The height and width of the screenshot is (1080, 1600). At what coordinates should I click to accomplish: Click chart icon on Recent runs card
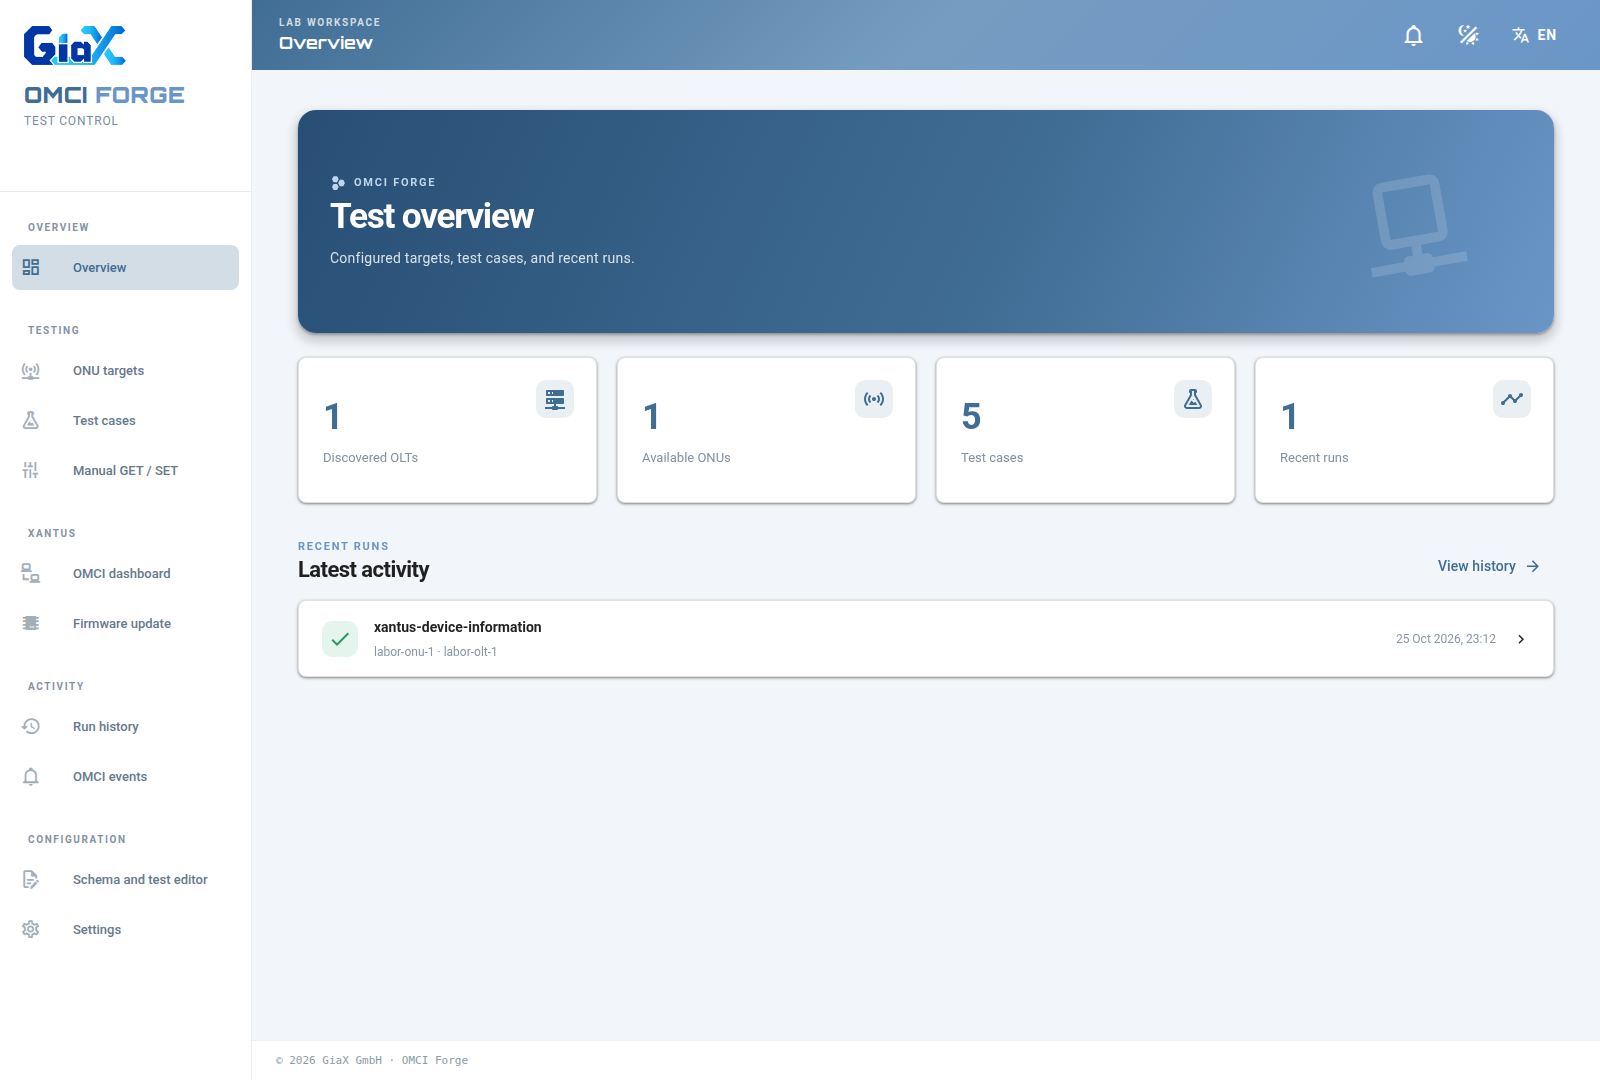coord(1512,399)
